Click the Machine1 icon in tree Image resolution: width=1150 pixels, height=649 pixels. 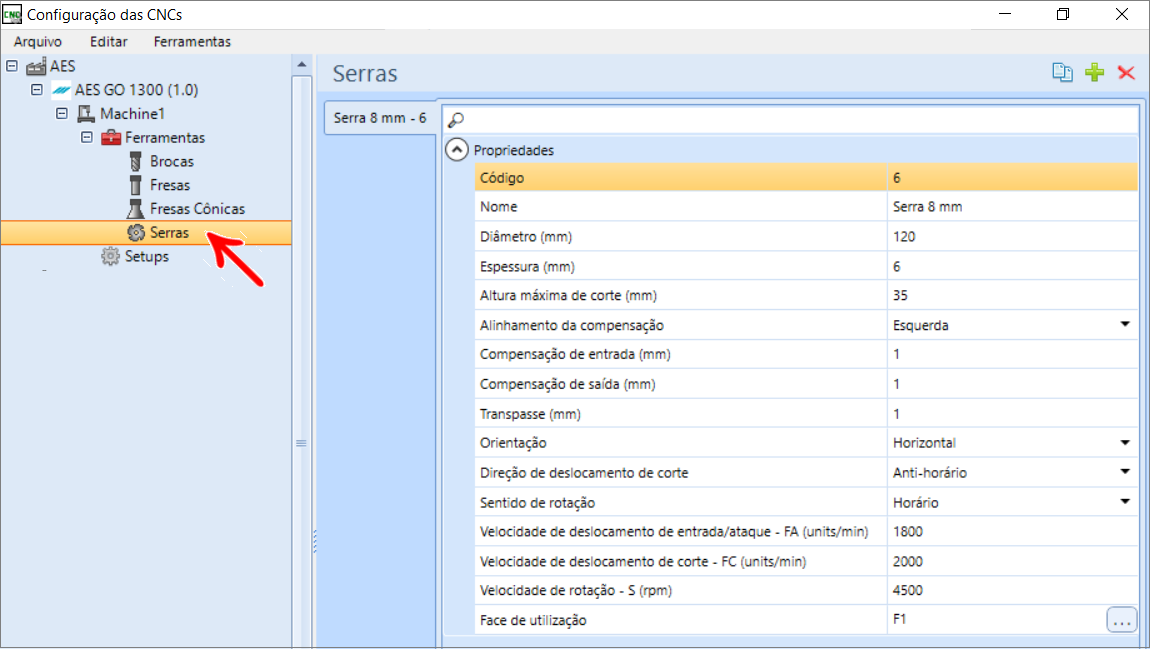86,114
